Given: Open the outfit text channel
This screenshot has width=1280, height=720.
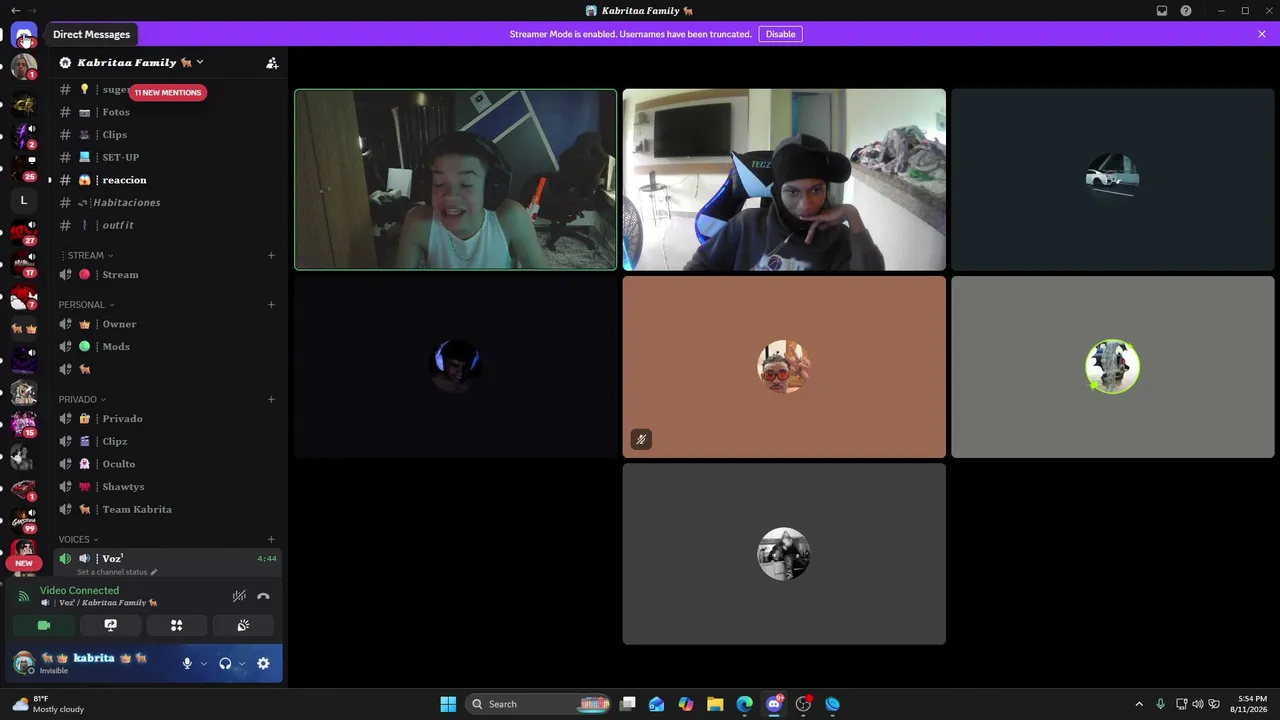Looking at the screenshot, I should coord(167,225).
